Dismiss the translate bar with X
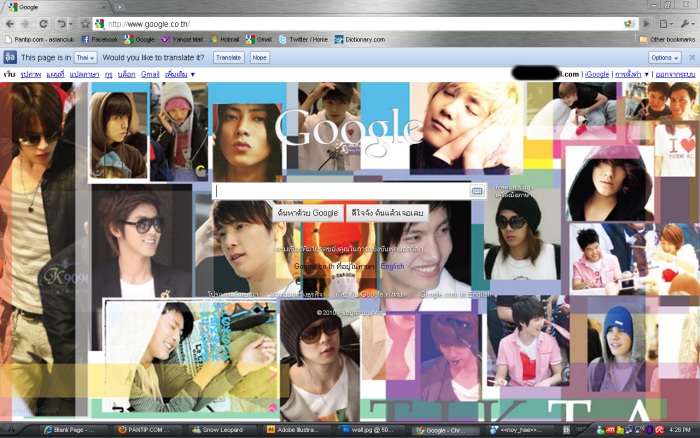Screen dimensions: 700x438 692,58
